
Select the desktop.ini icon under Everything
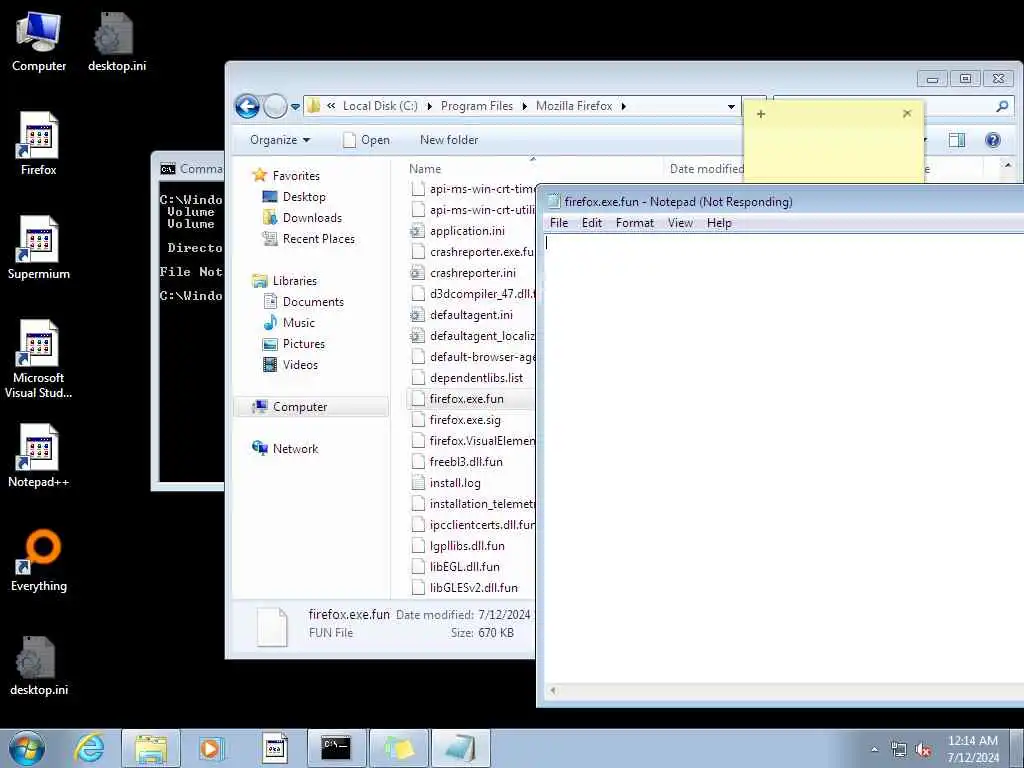[x=39, y=665]
